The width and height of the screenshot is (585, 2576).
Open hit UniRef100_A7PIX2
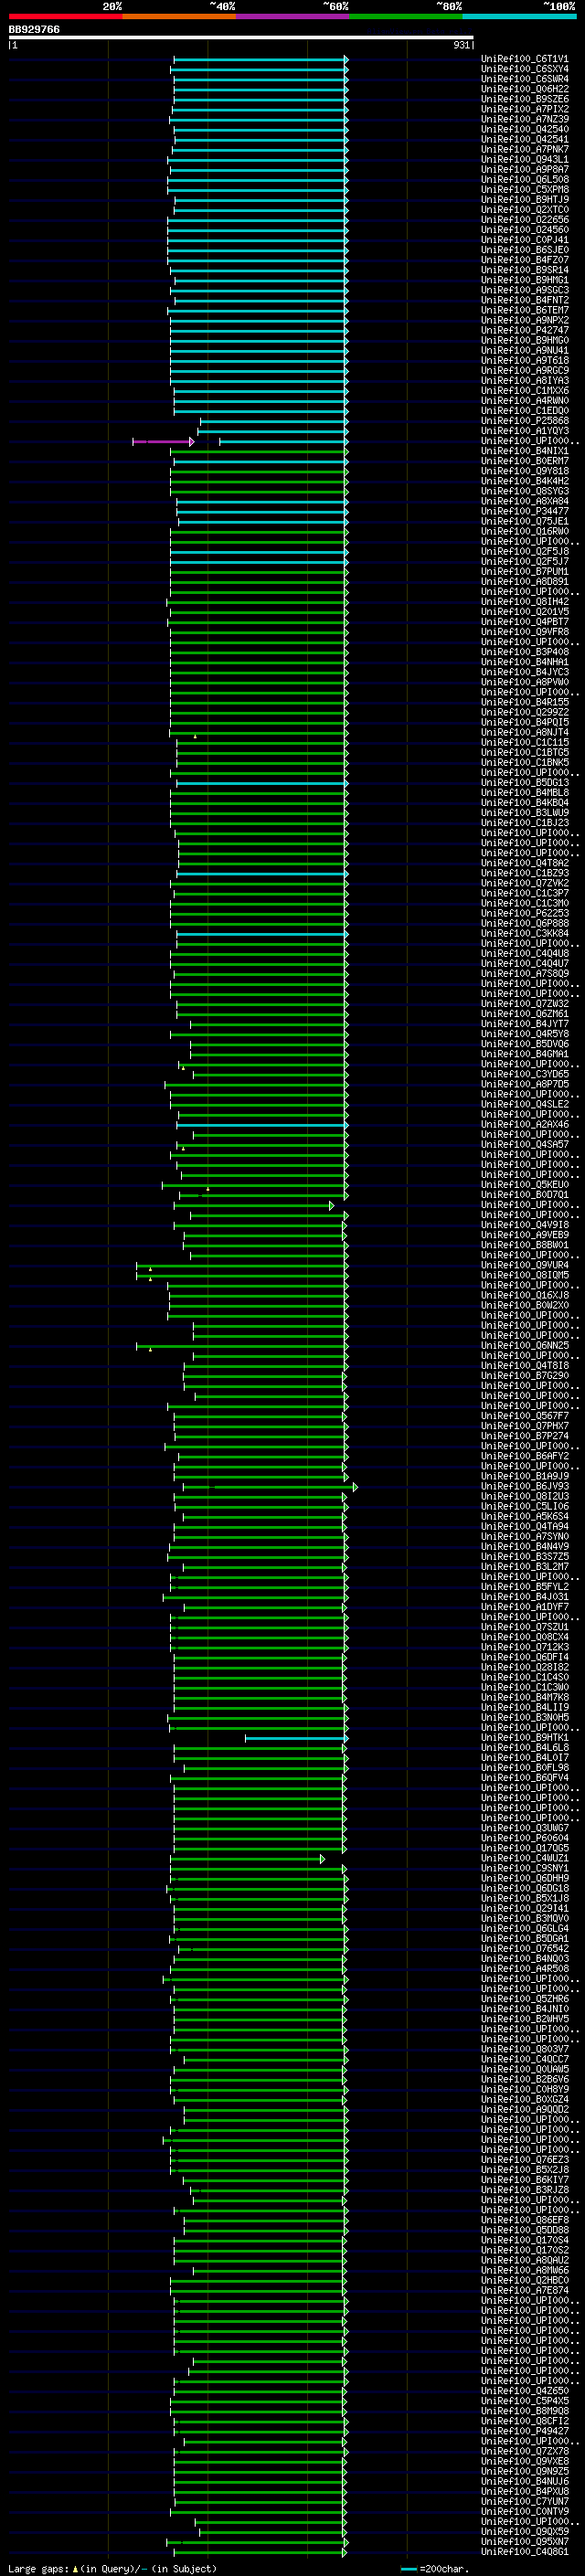click(x=524, y=109)
